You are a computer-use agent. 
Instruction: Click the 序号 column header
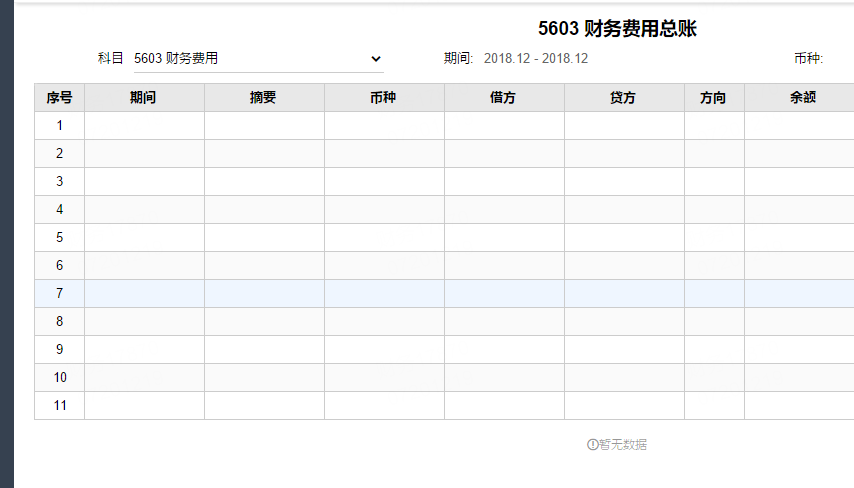[59, 97]
